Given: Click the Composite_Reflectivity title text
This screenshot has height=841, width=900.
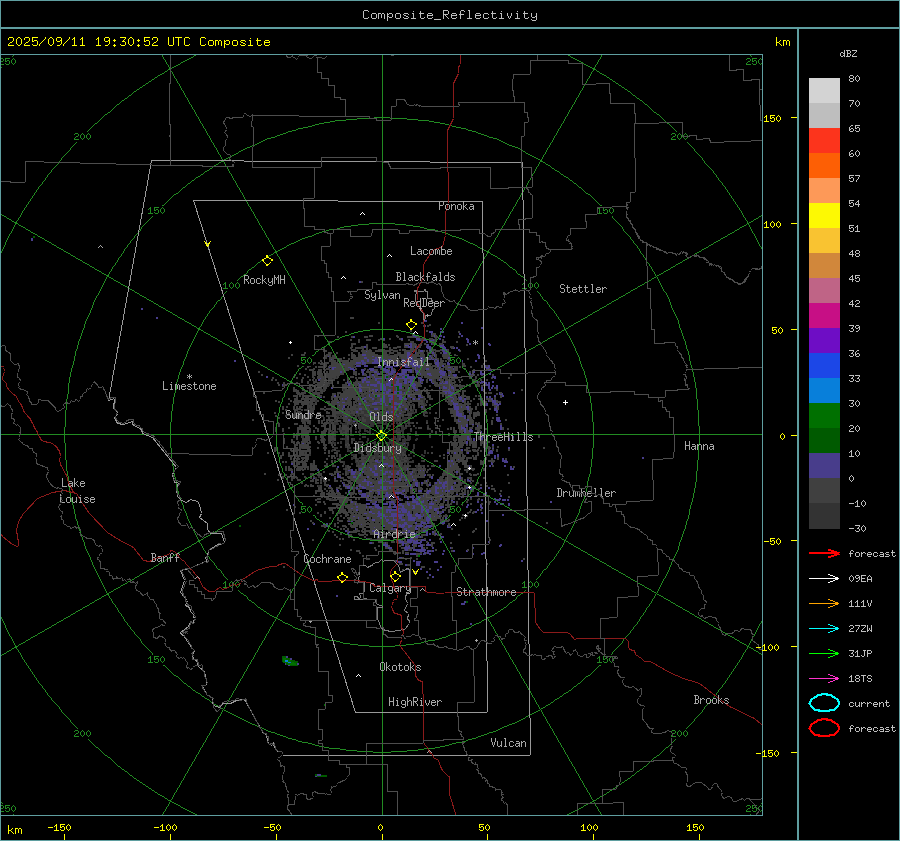Looking at the screenshot, I should tap(450, 15).
